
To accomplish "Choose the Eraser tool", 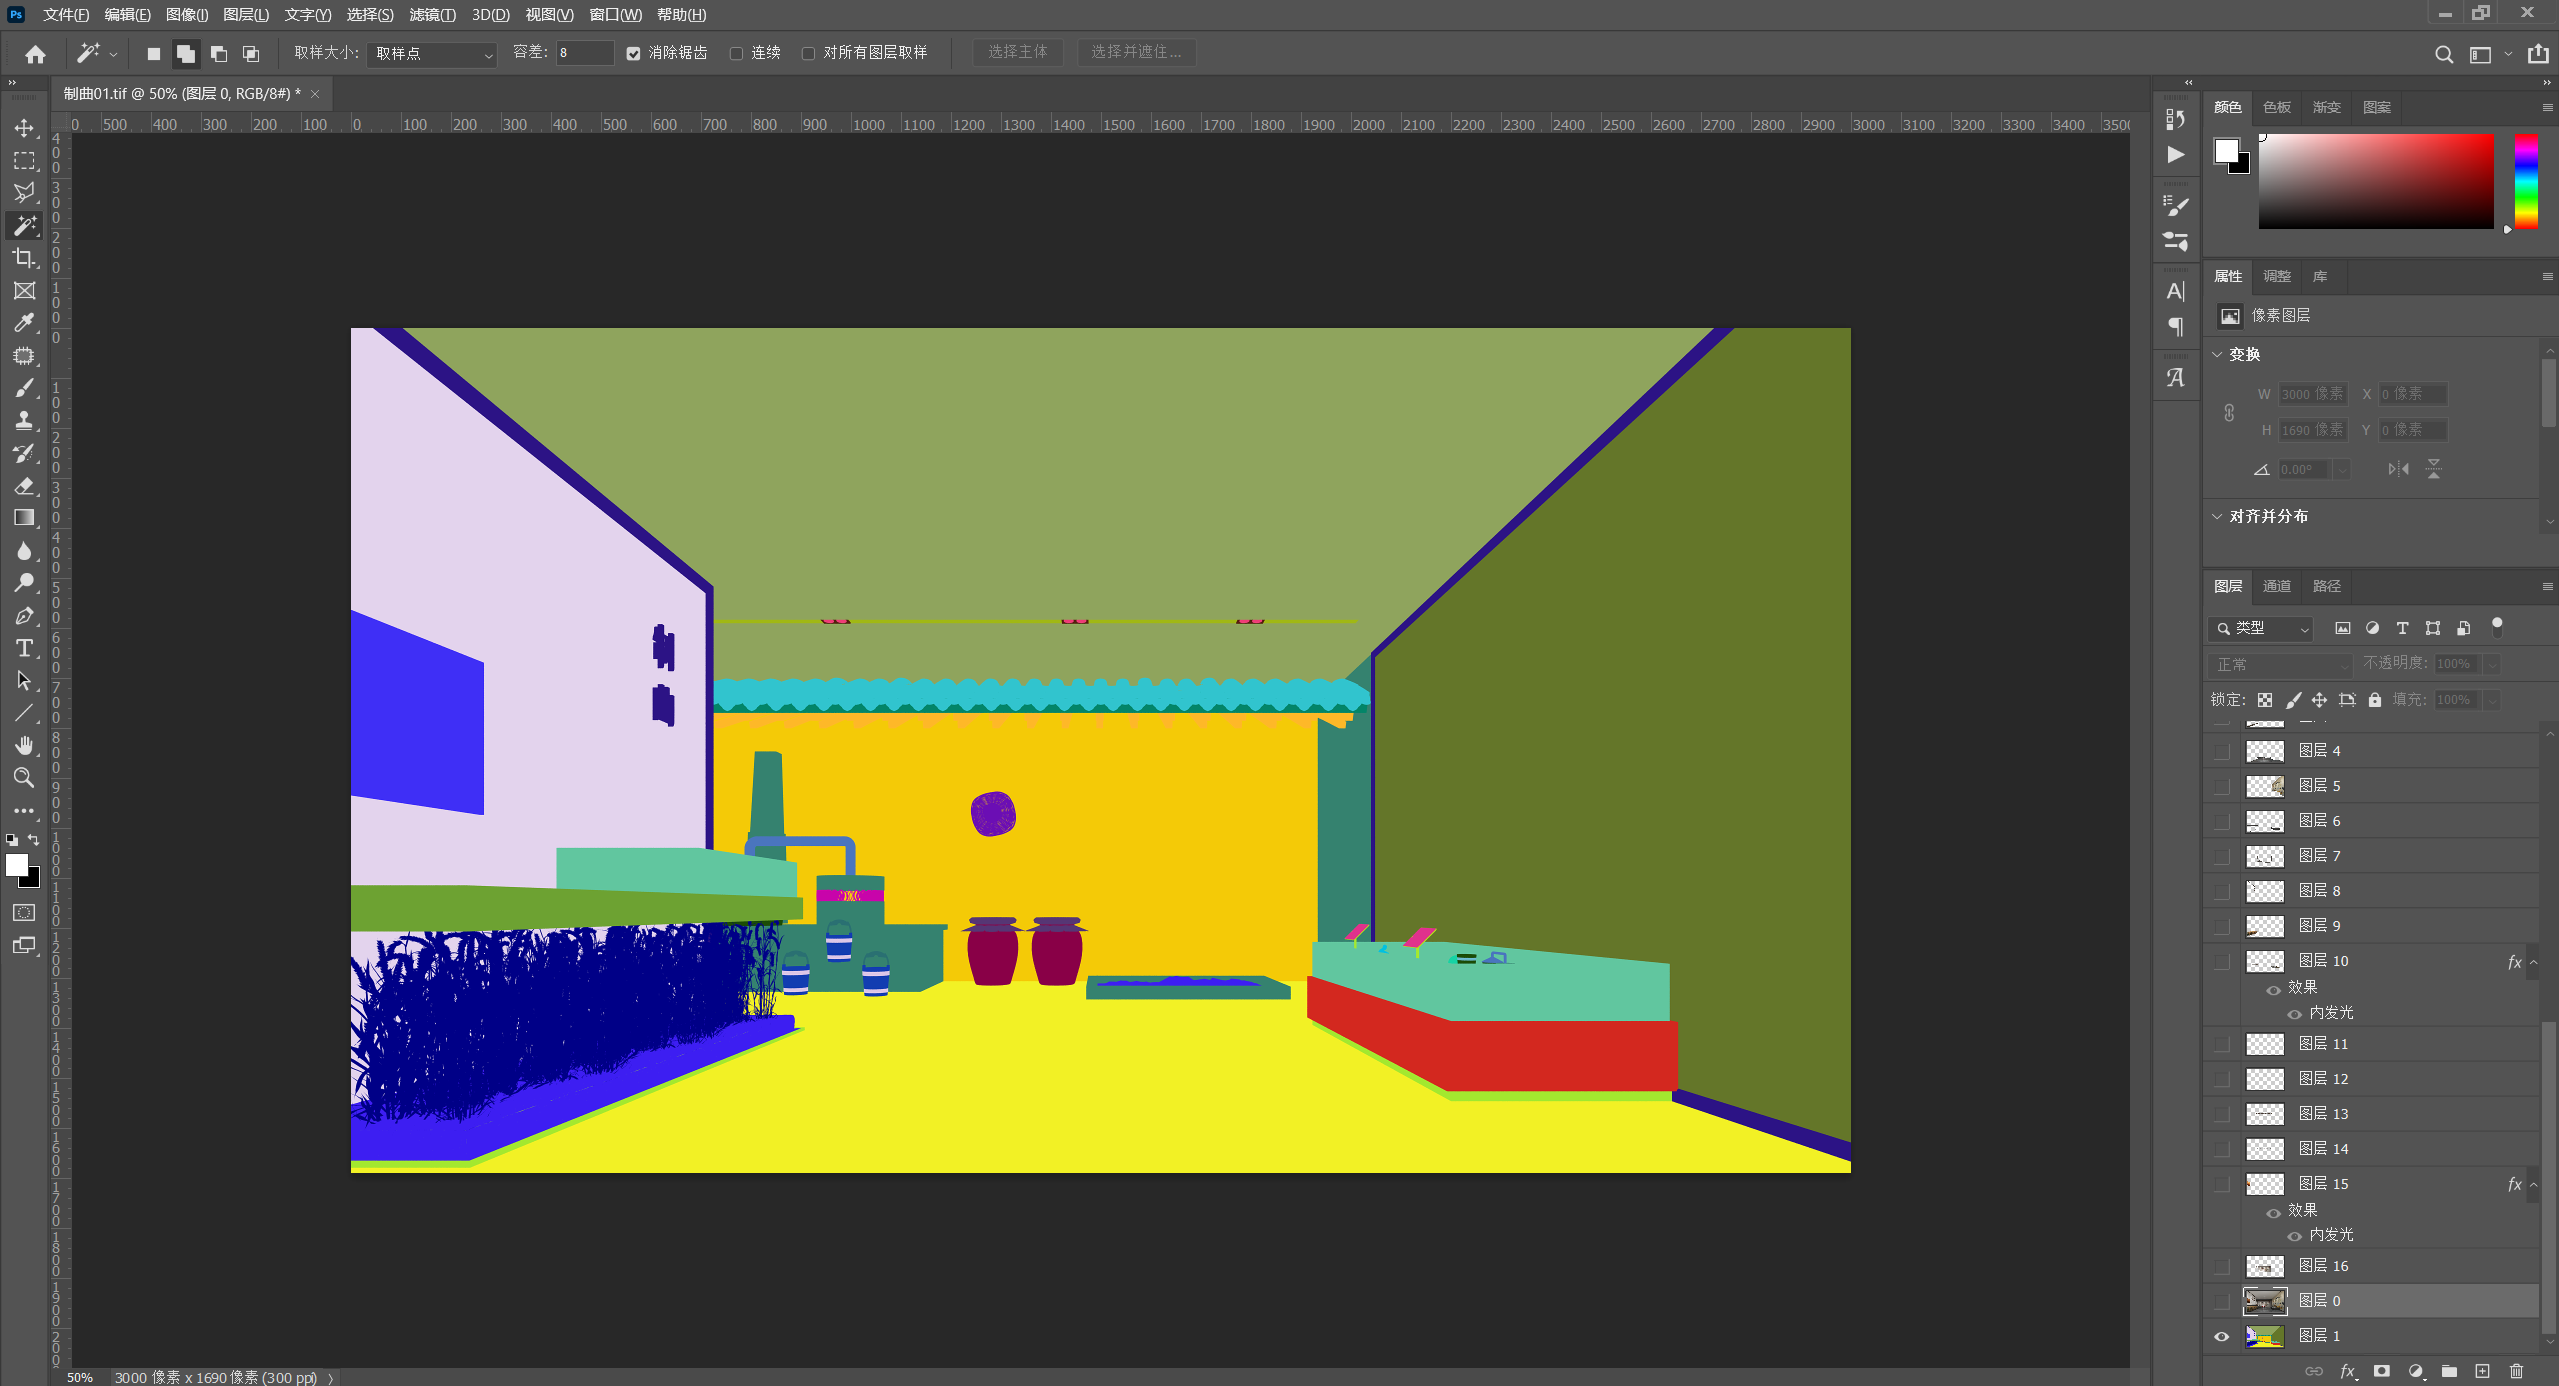I will tap(24, 486).
